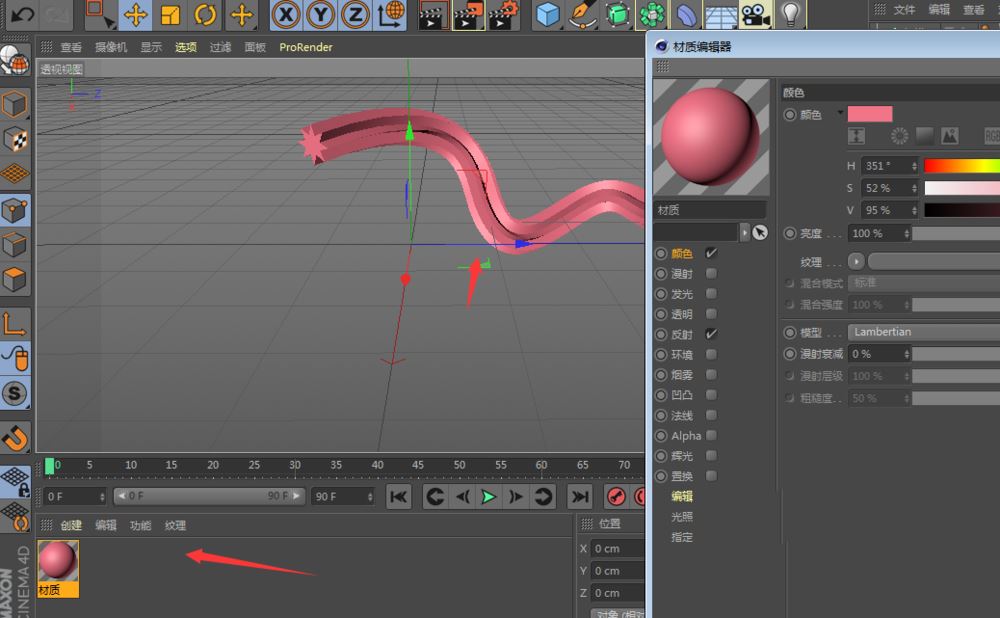1000x618 pixels.
Task: Select the Scale tool
Action: click(x=171, y=14)
